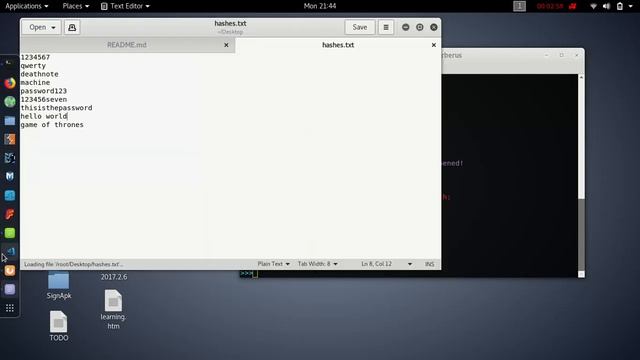Minimize the background terminal window
Screen dimensions: 640x360
[x=546, y=55]
